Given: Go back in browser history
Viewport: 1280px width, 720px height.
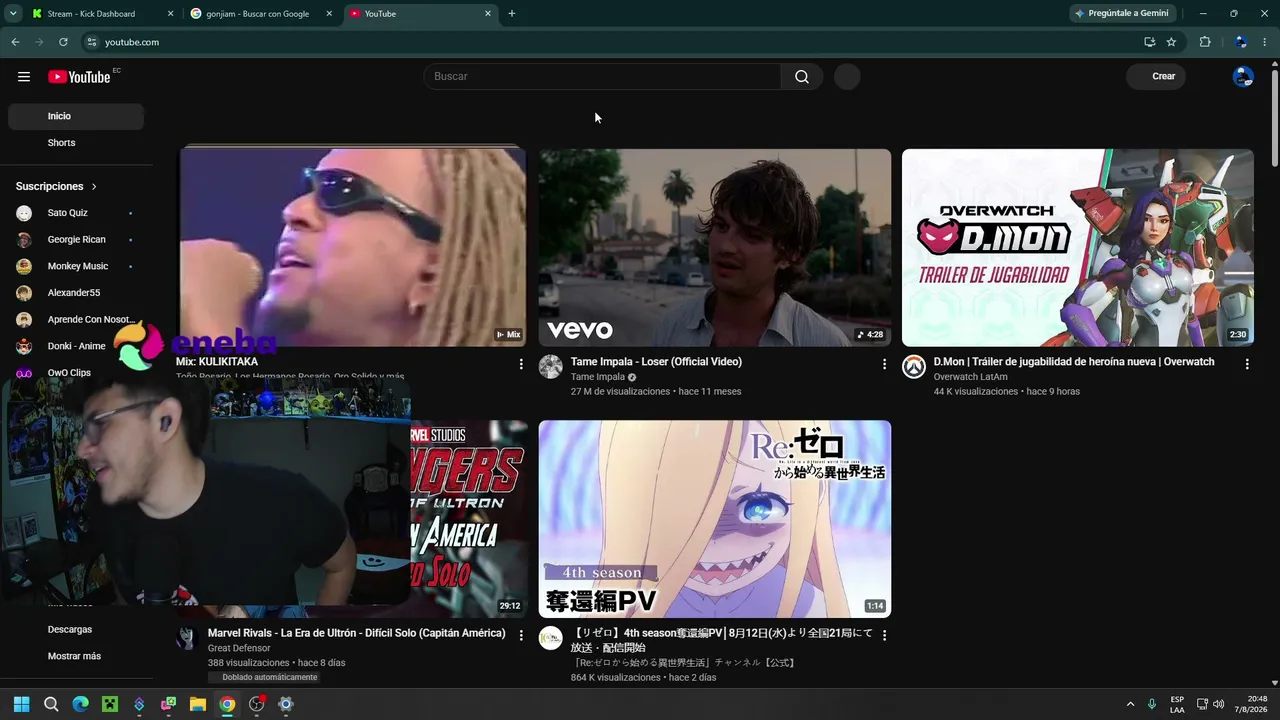Looking at the screenshot, I should [15, 42].
